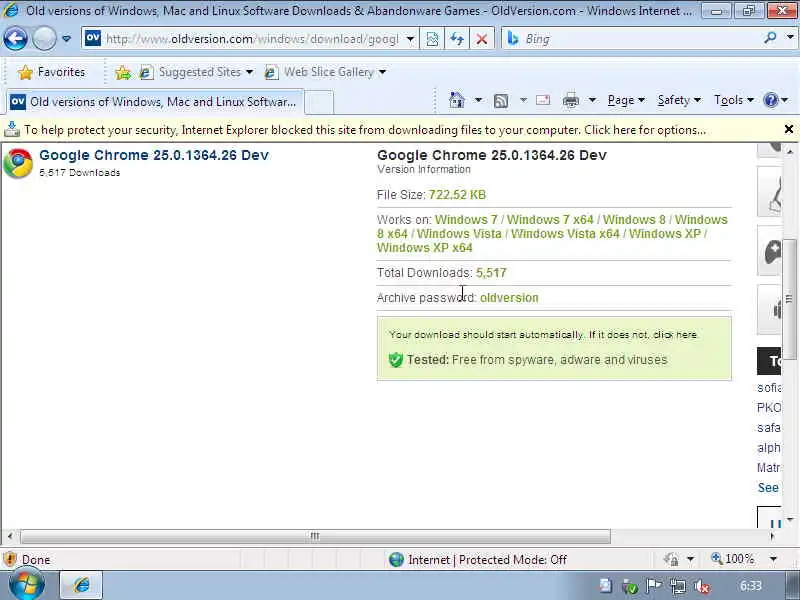The width and height of the screenshot is (800, 600).
Task: Toggle Compatibility View icon
Action: [432, 39]
